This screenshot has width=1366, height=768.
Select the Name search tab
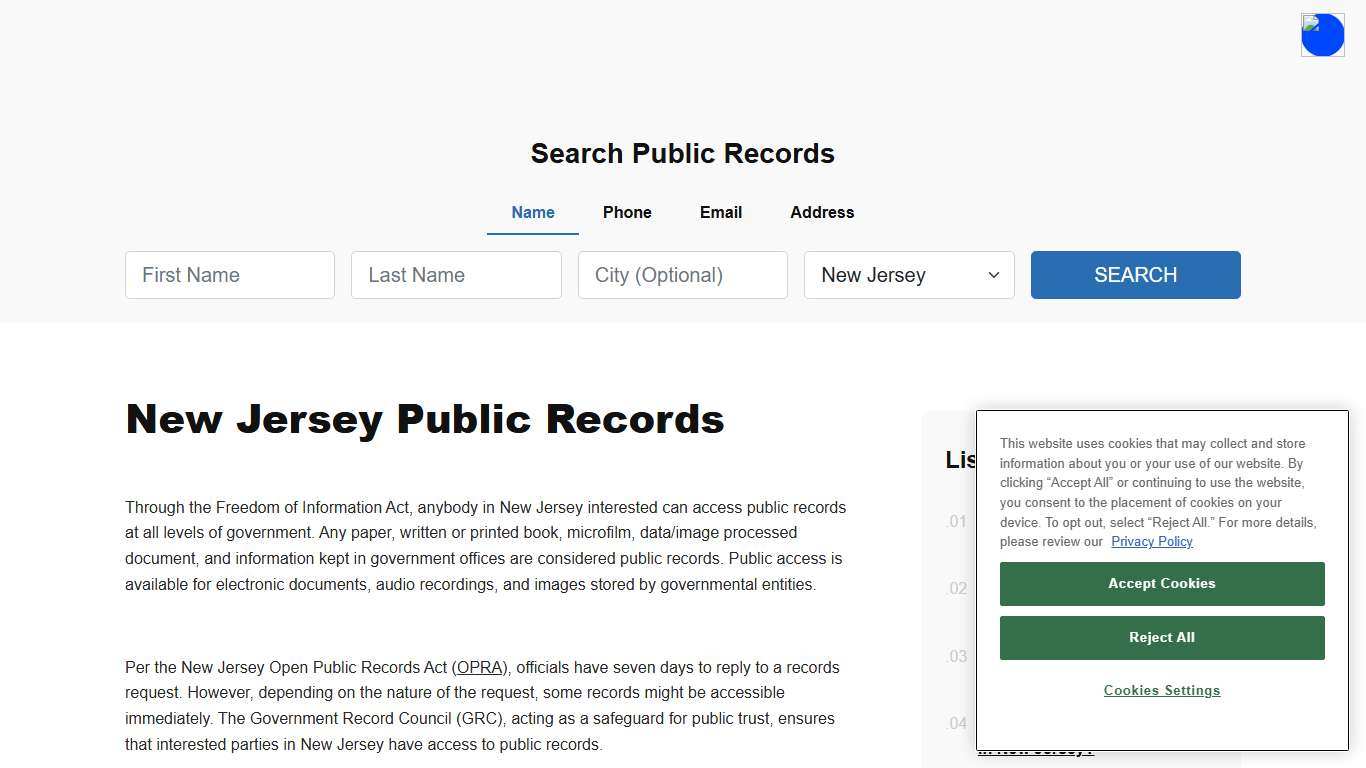pos(532,212)
